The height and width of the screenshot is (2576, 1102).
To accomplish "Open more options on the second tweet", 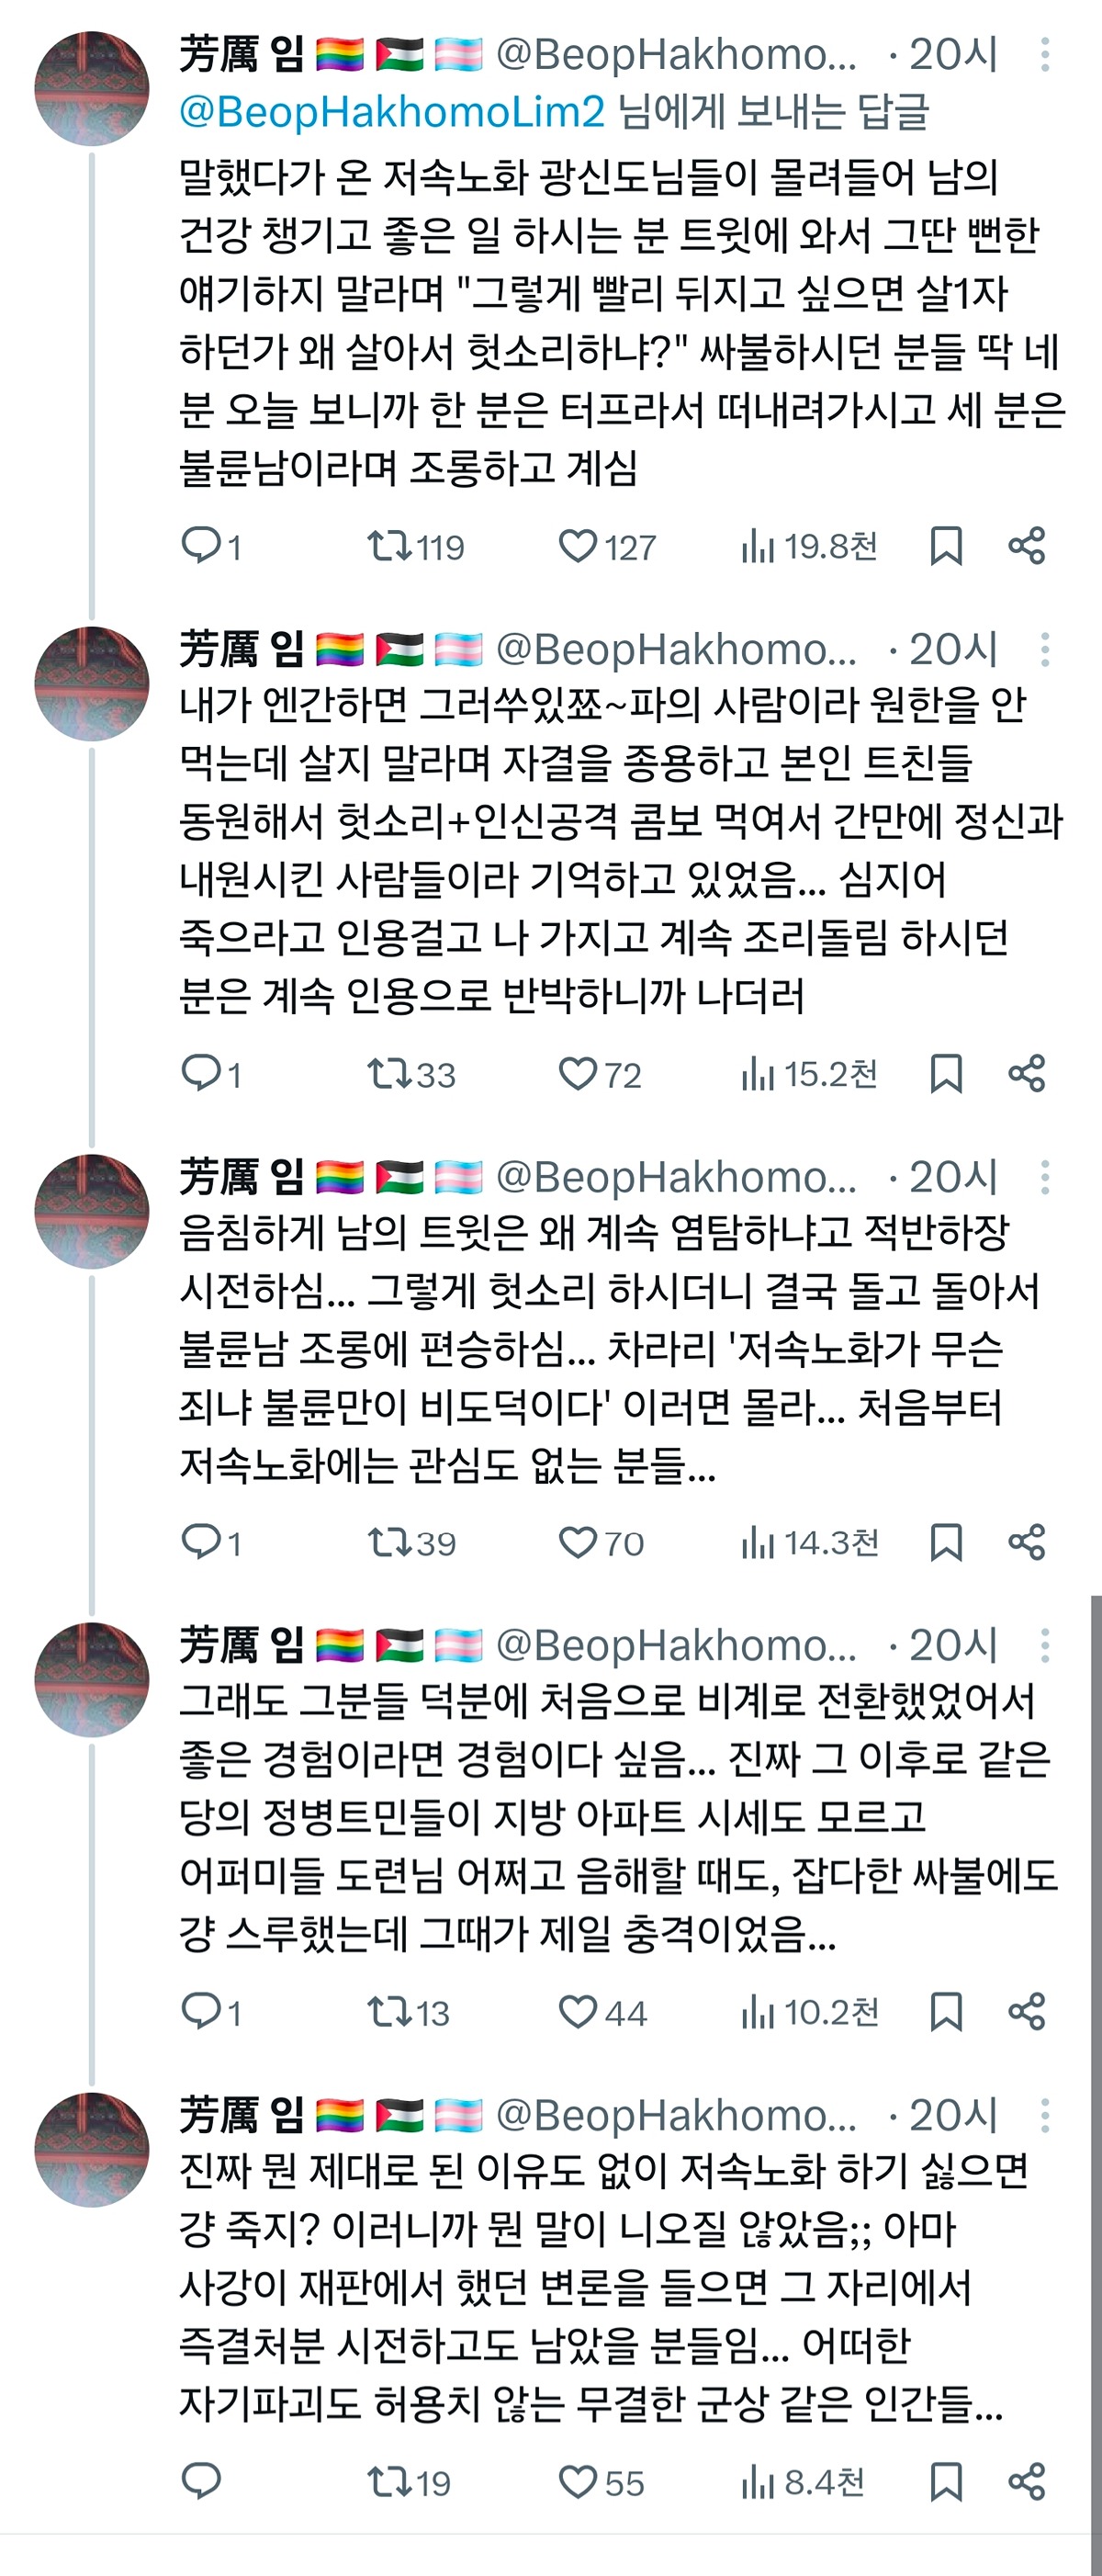I will 1045,650.
